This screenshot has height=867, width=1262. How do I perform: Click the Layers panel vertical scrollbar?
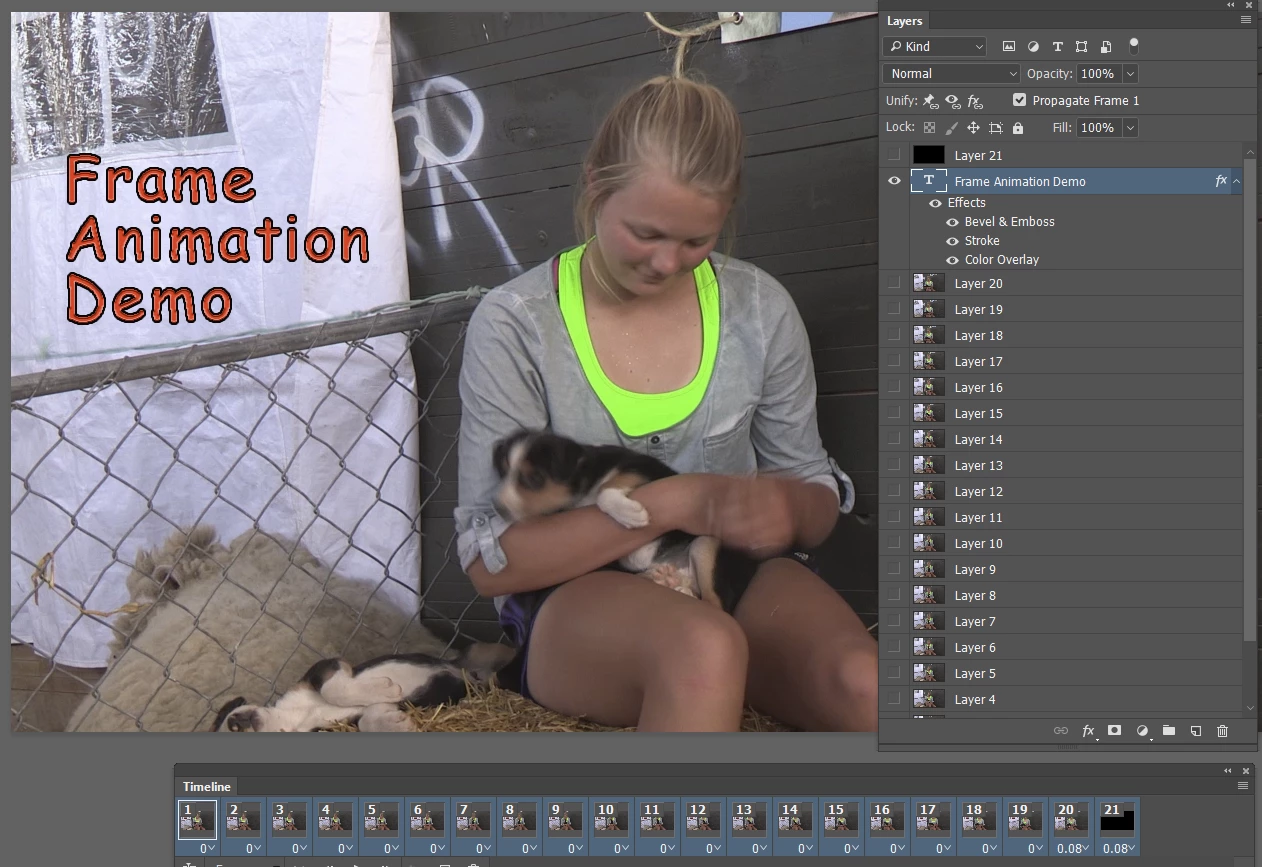point(1250,400)
